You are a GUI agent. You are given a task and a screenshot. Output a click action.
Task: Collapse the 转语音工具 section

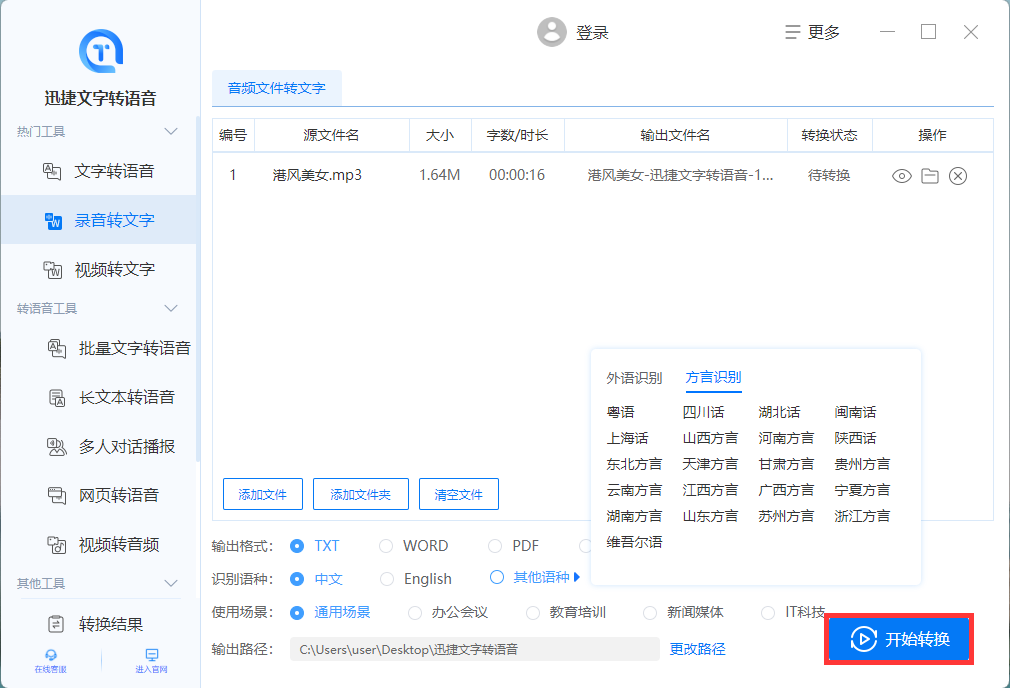coord(171,307)
